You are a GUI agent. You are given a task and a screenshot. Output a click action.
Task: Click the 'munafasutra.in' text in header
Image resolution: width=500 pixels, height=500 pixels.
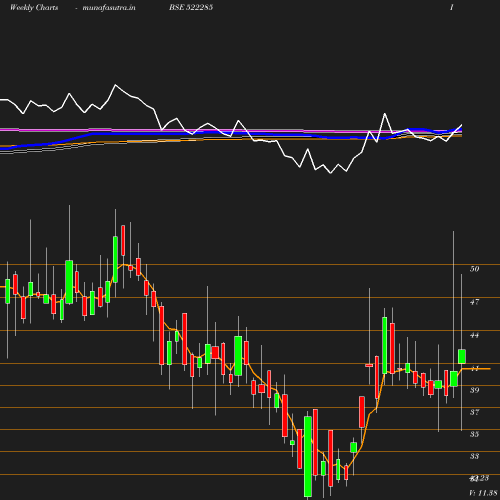point(109,7)
